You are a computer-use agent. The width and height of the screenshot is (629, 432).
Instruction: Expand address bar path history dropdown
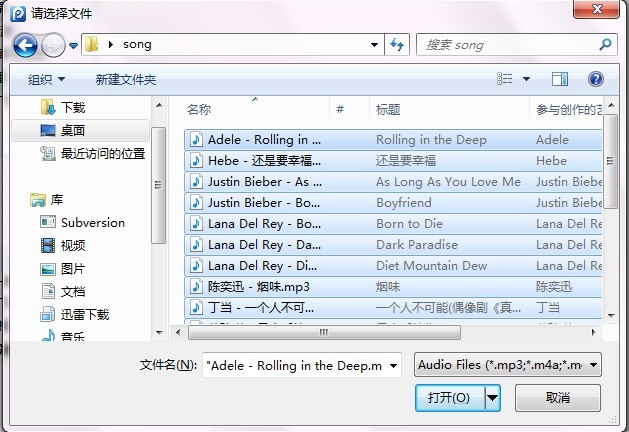coord(374,45)
